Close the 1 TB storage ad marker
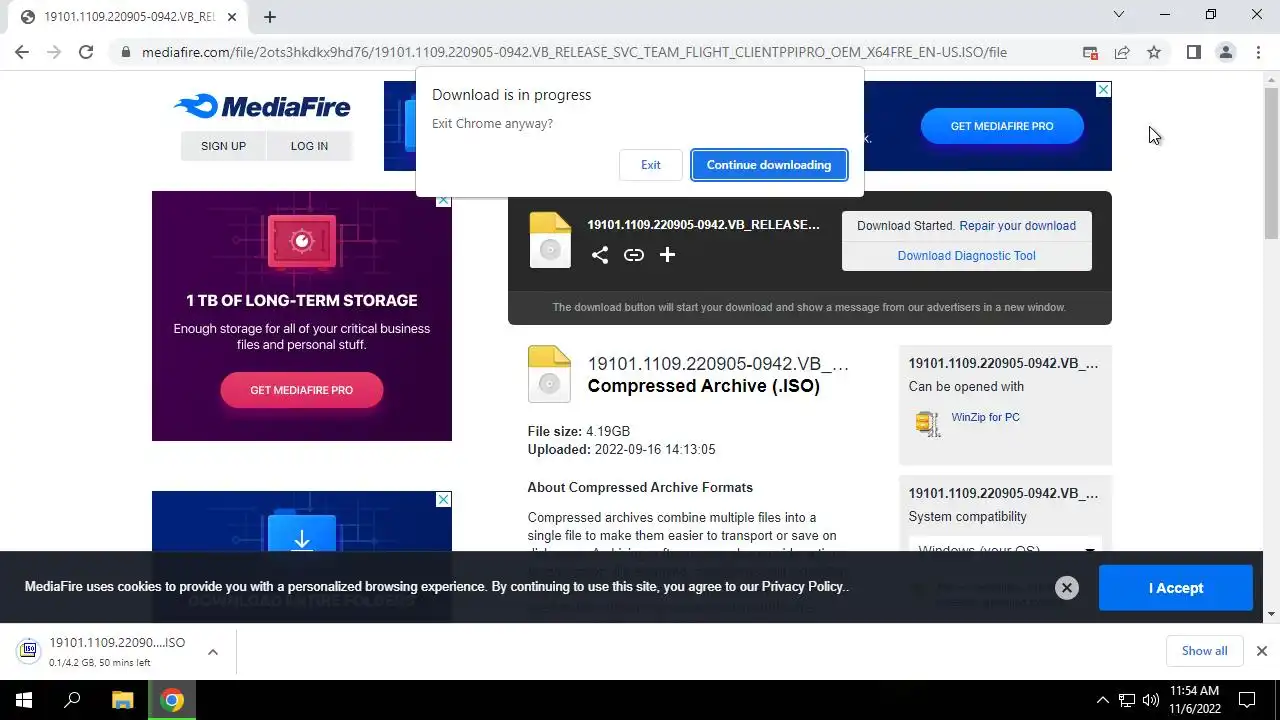The width and height of the screenshot is (1280, 720). (444, 199)
